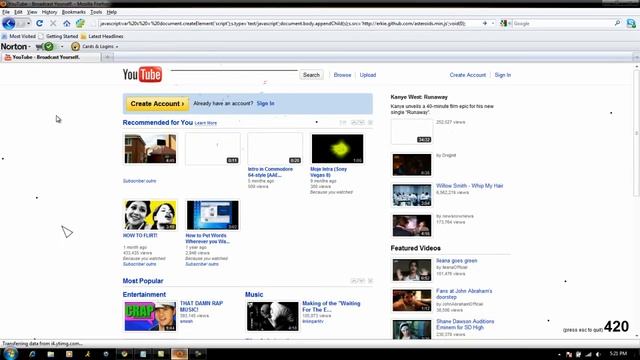Open Willow Smith - Whip My Hair link
640x360 pixels.
pos(469,186)
